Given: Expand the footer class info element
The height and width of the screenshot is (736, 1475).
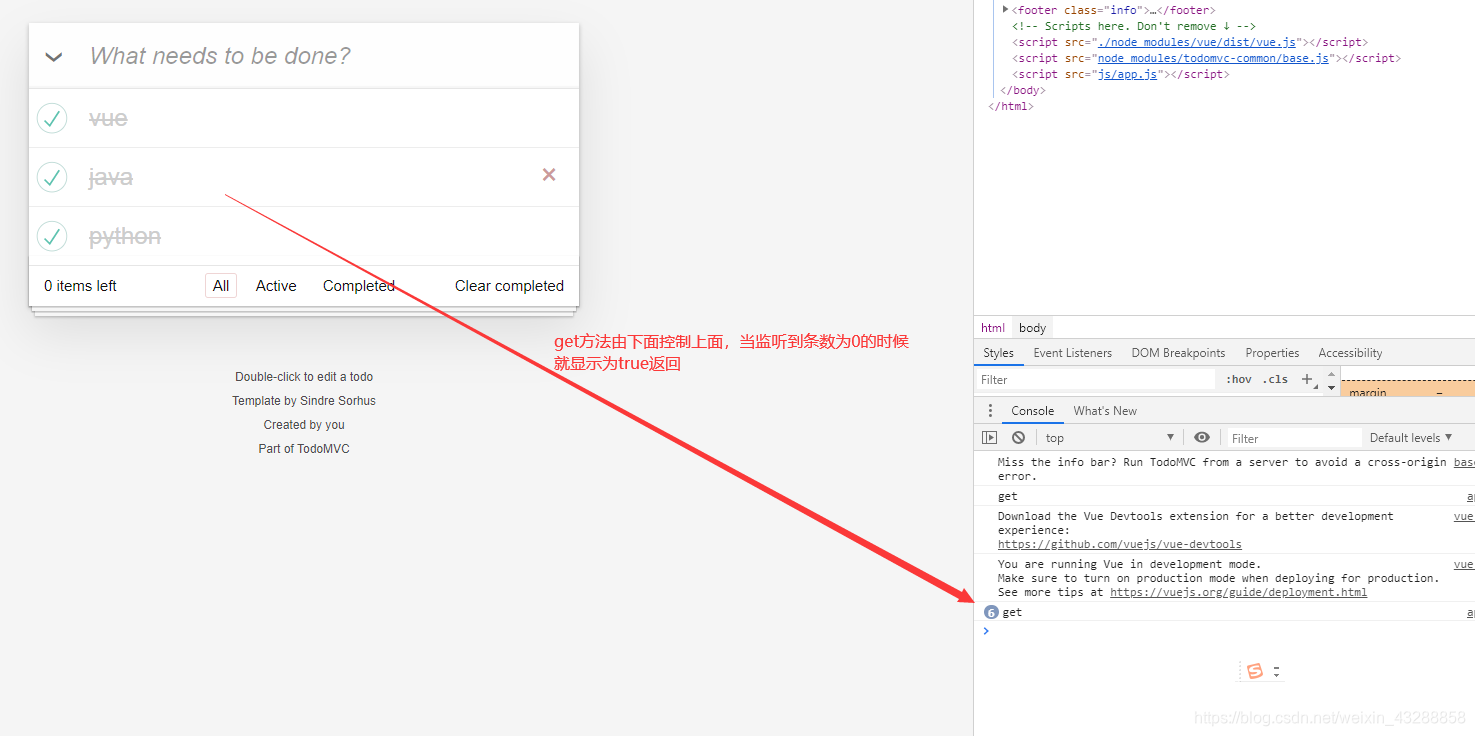Looking at the screenshot, I should coord(1005,10).
